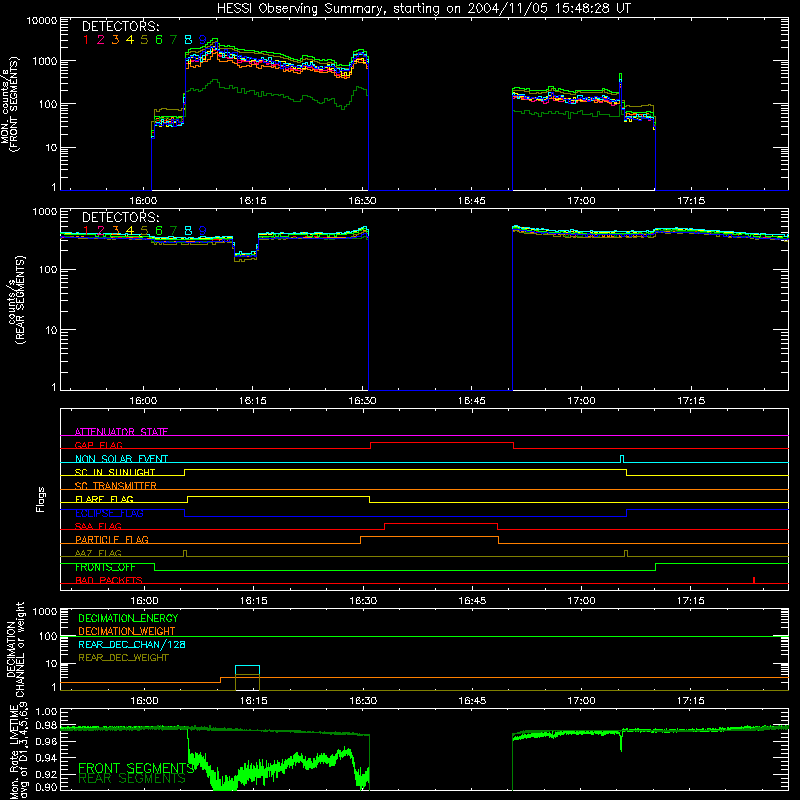Select green detector number 6 in the front segments legend
The width and height of the screenshot is (800, 800).
point(159,40)
